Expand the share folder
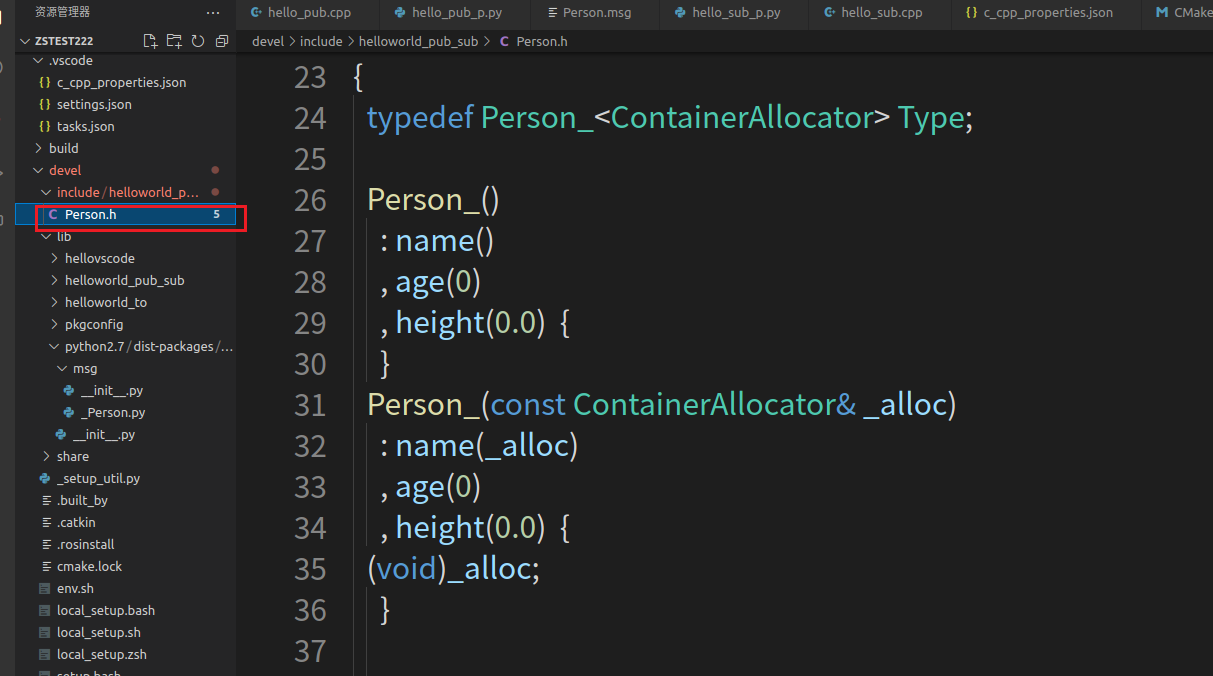This screenshot has height=676, width=1213. 72,456
